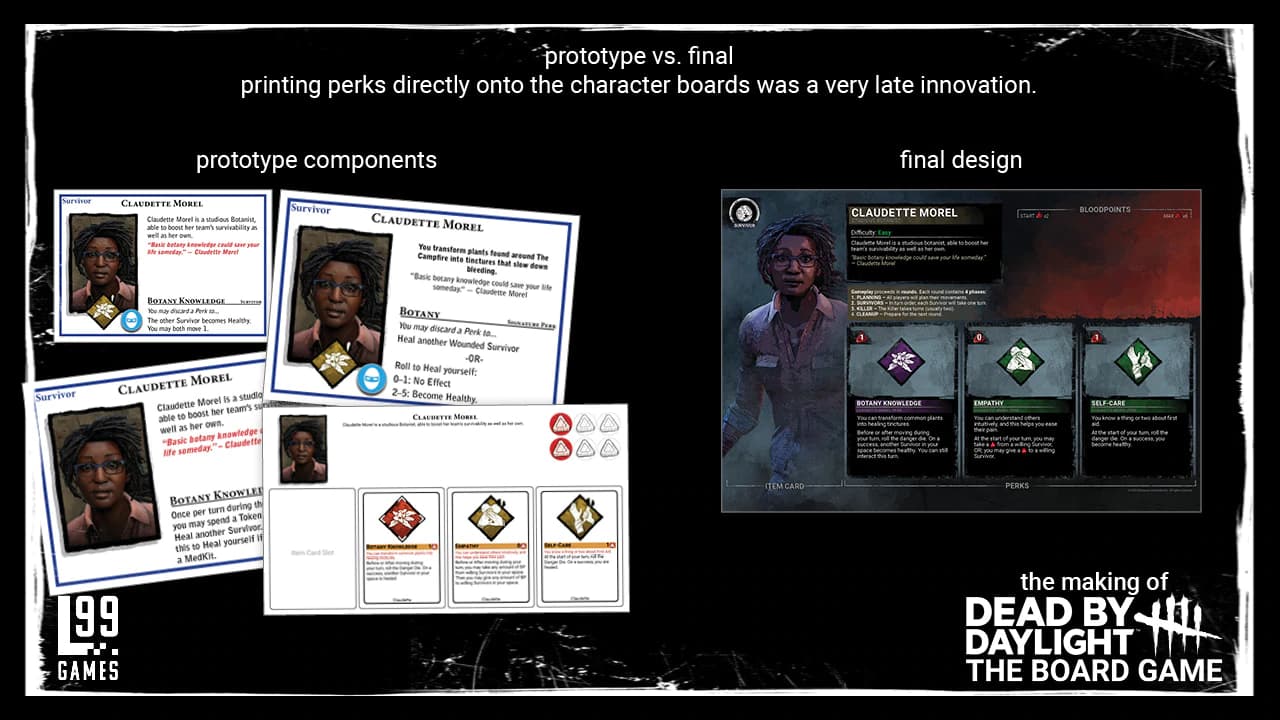1280x720 pixels.
Task: Click the yellow diamond perk icon on small top-left card
Action: point(101,311)
